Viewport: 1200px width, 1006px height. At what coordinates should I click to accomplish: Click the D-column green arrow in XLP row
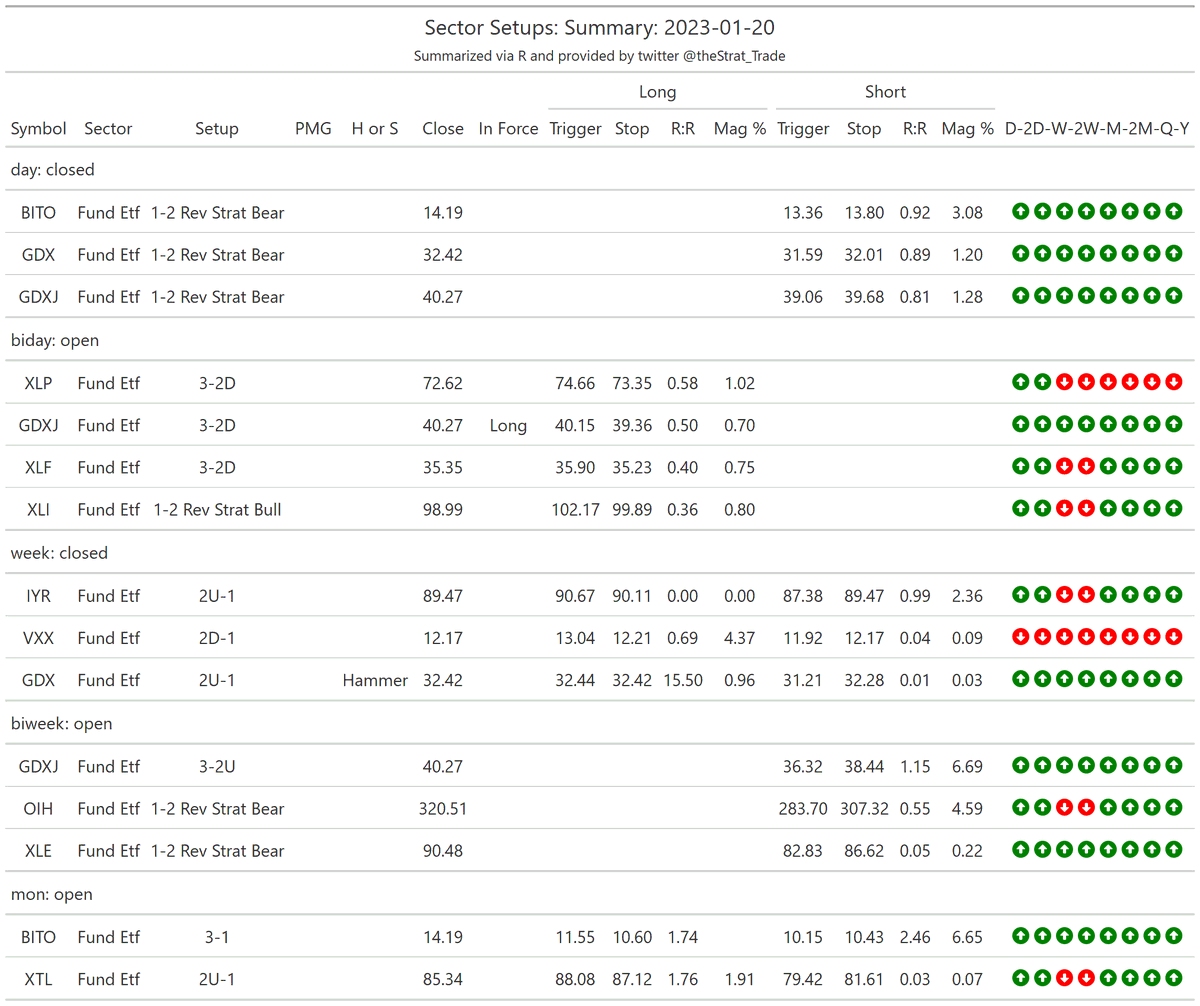(x=1020, y=382)
